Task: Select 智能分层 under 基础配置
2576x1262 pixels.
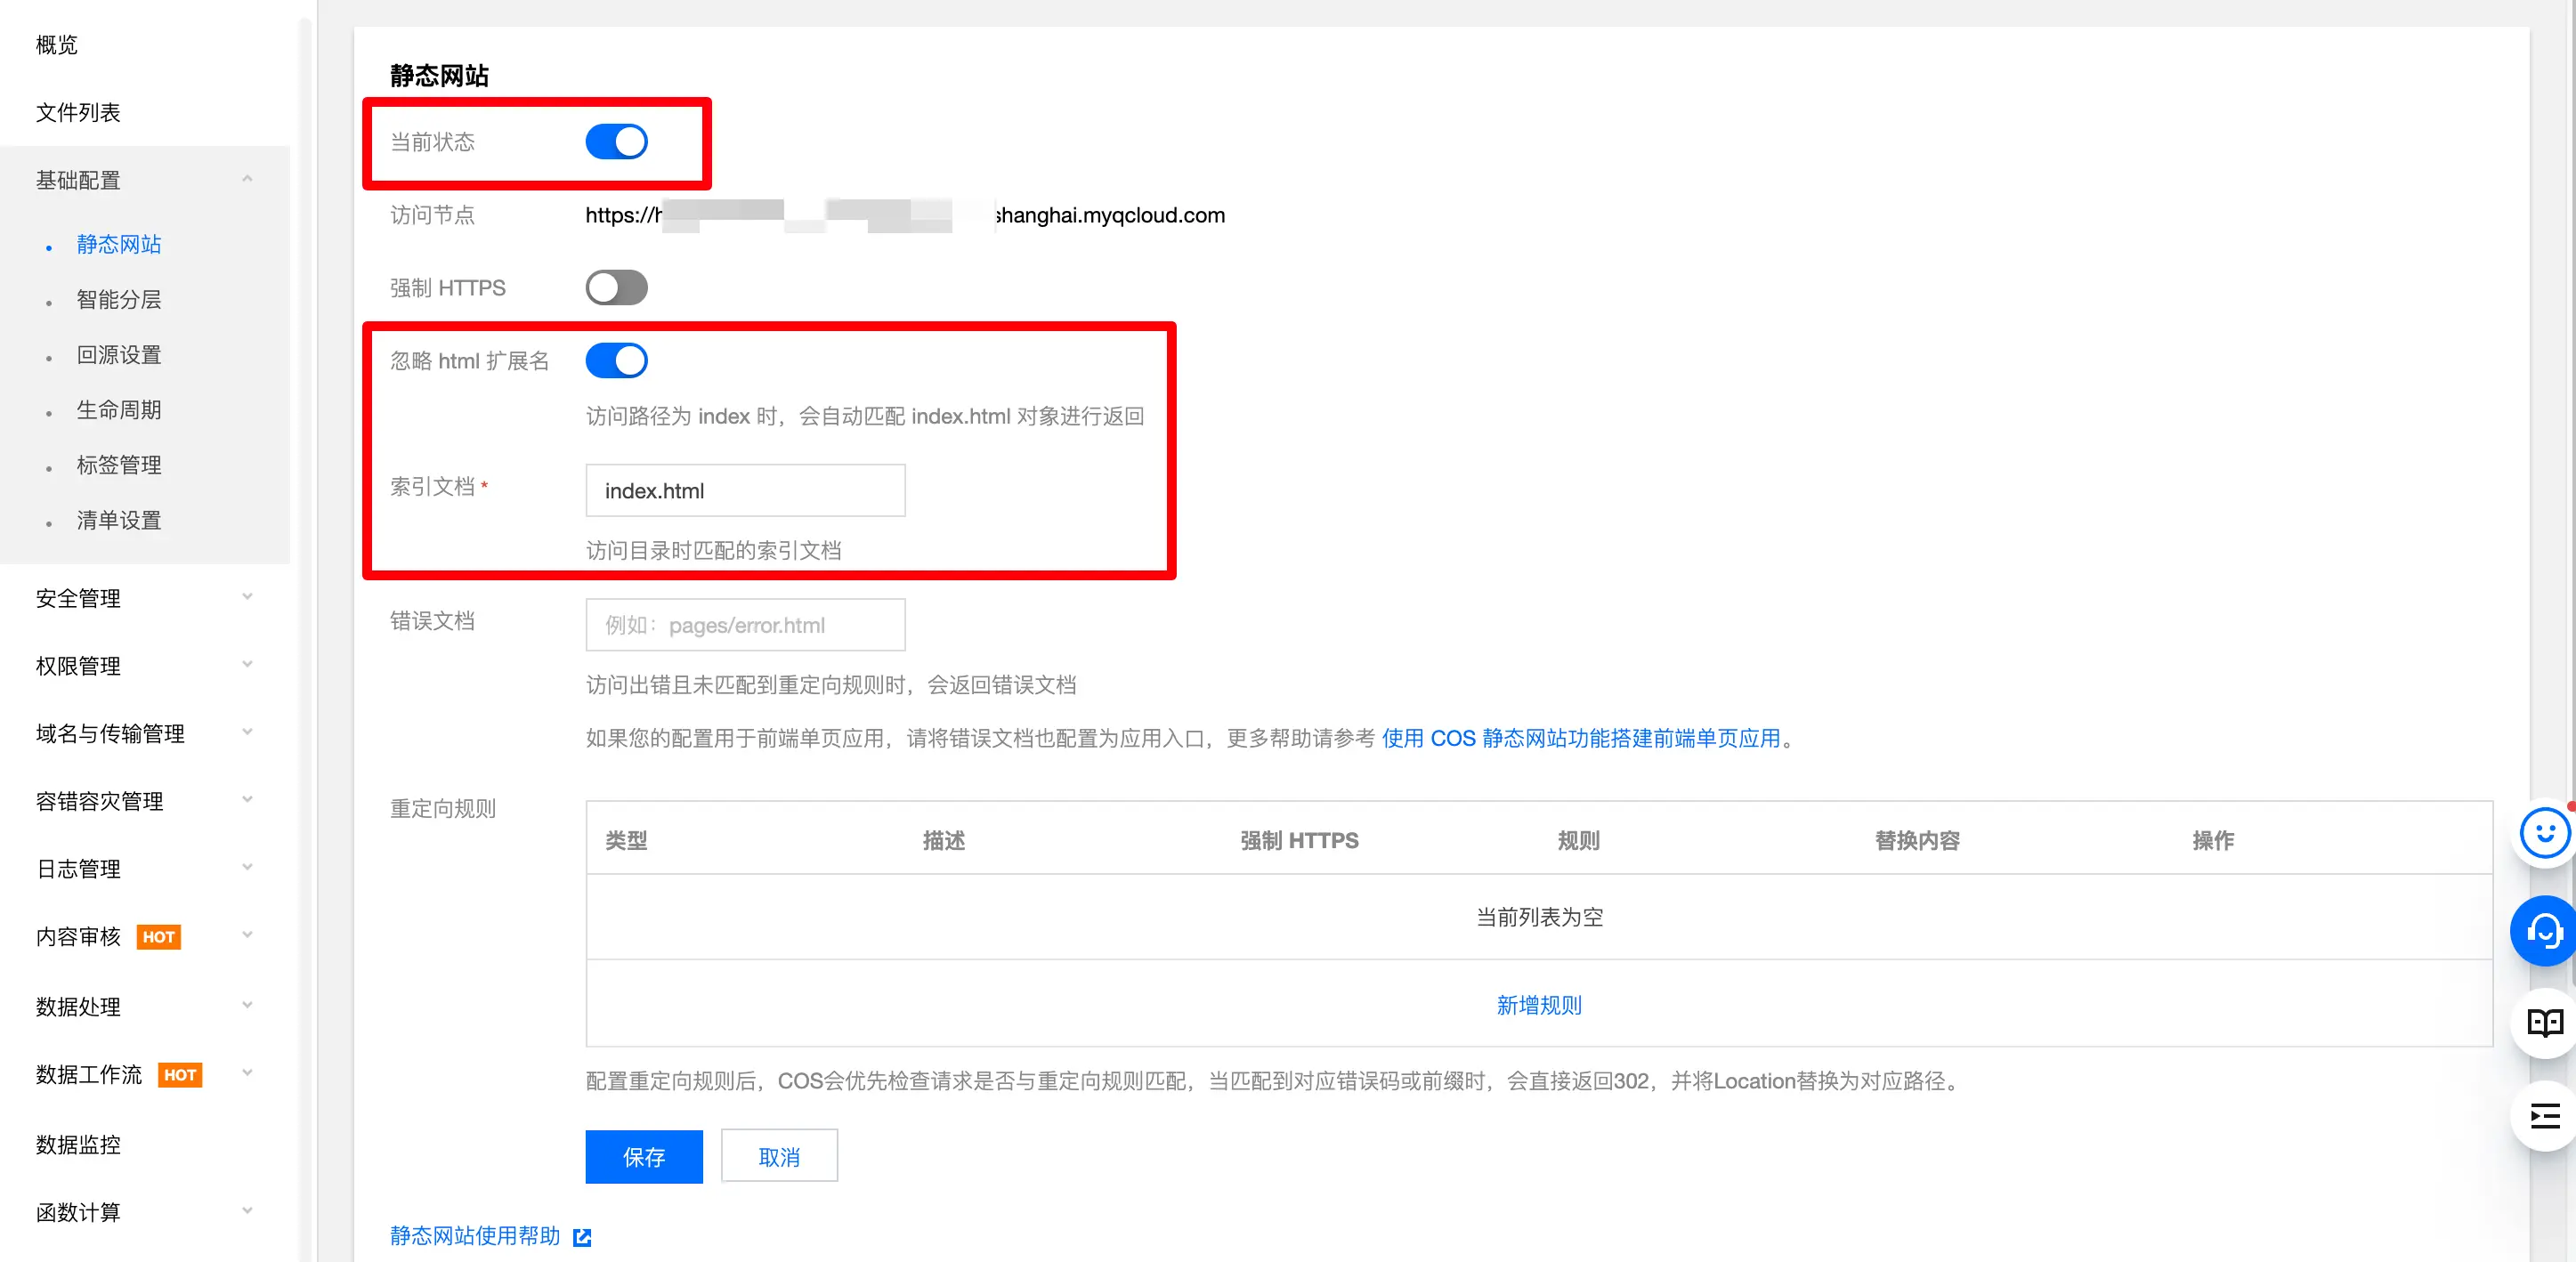Action: coord(119,300)
